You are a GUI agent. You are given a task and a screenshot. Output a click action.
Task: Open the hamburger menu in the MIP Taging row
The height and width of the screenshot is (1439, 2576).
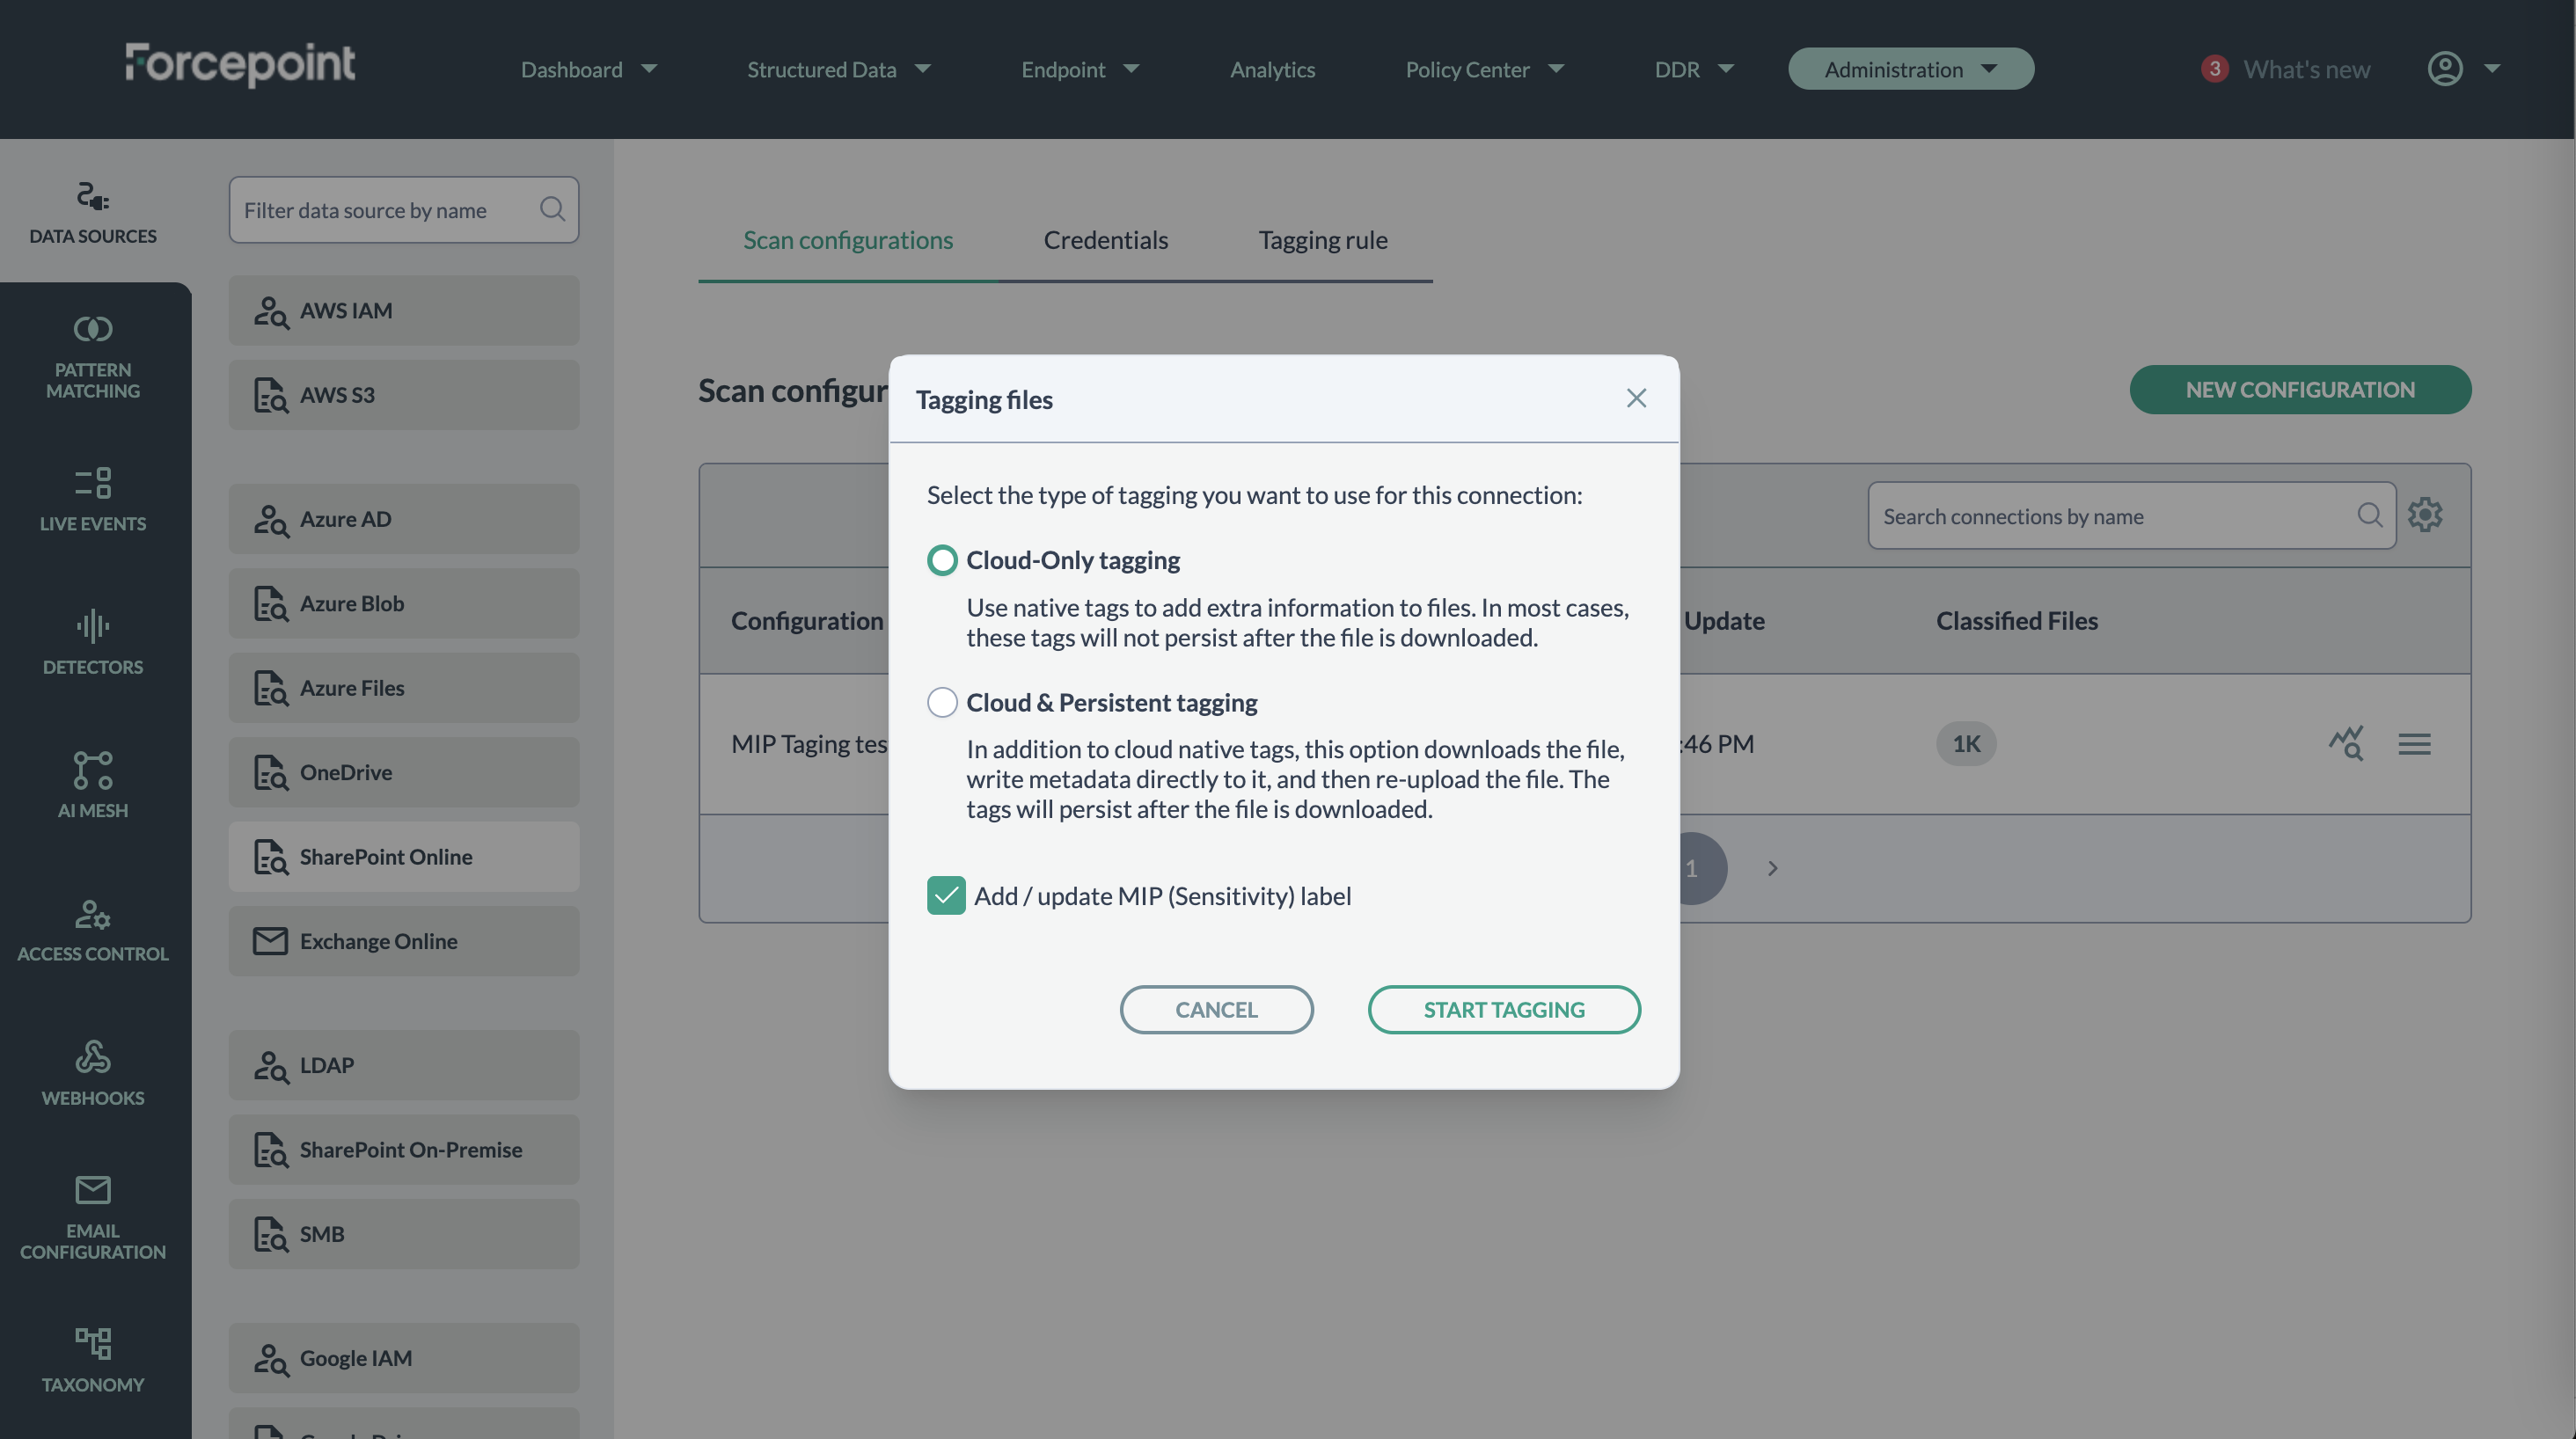[2413, 743]
